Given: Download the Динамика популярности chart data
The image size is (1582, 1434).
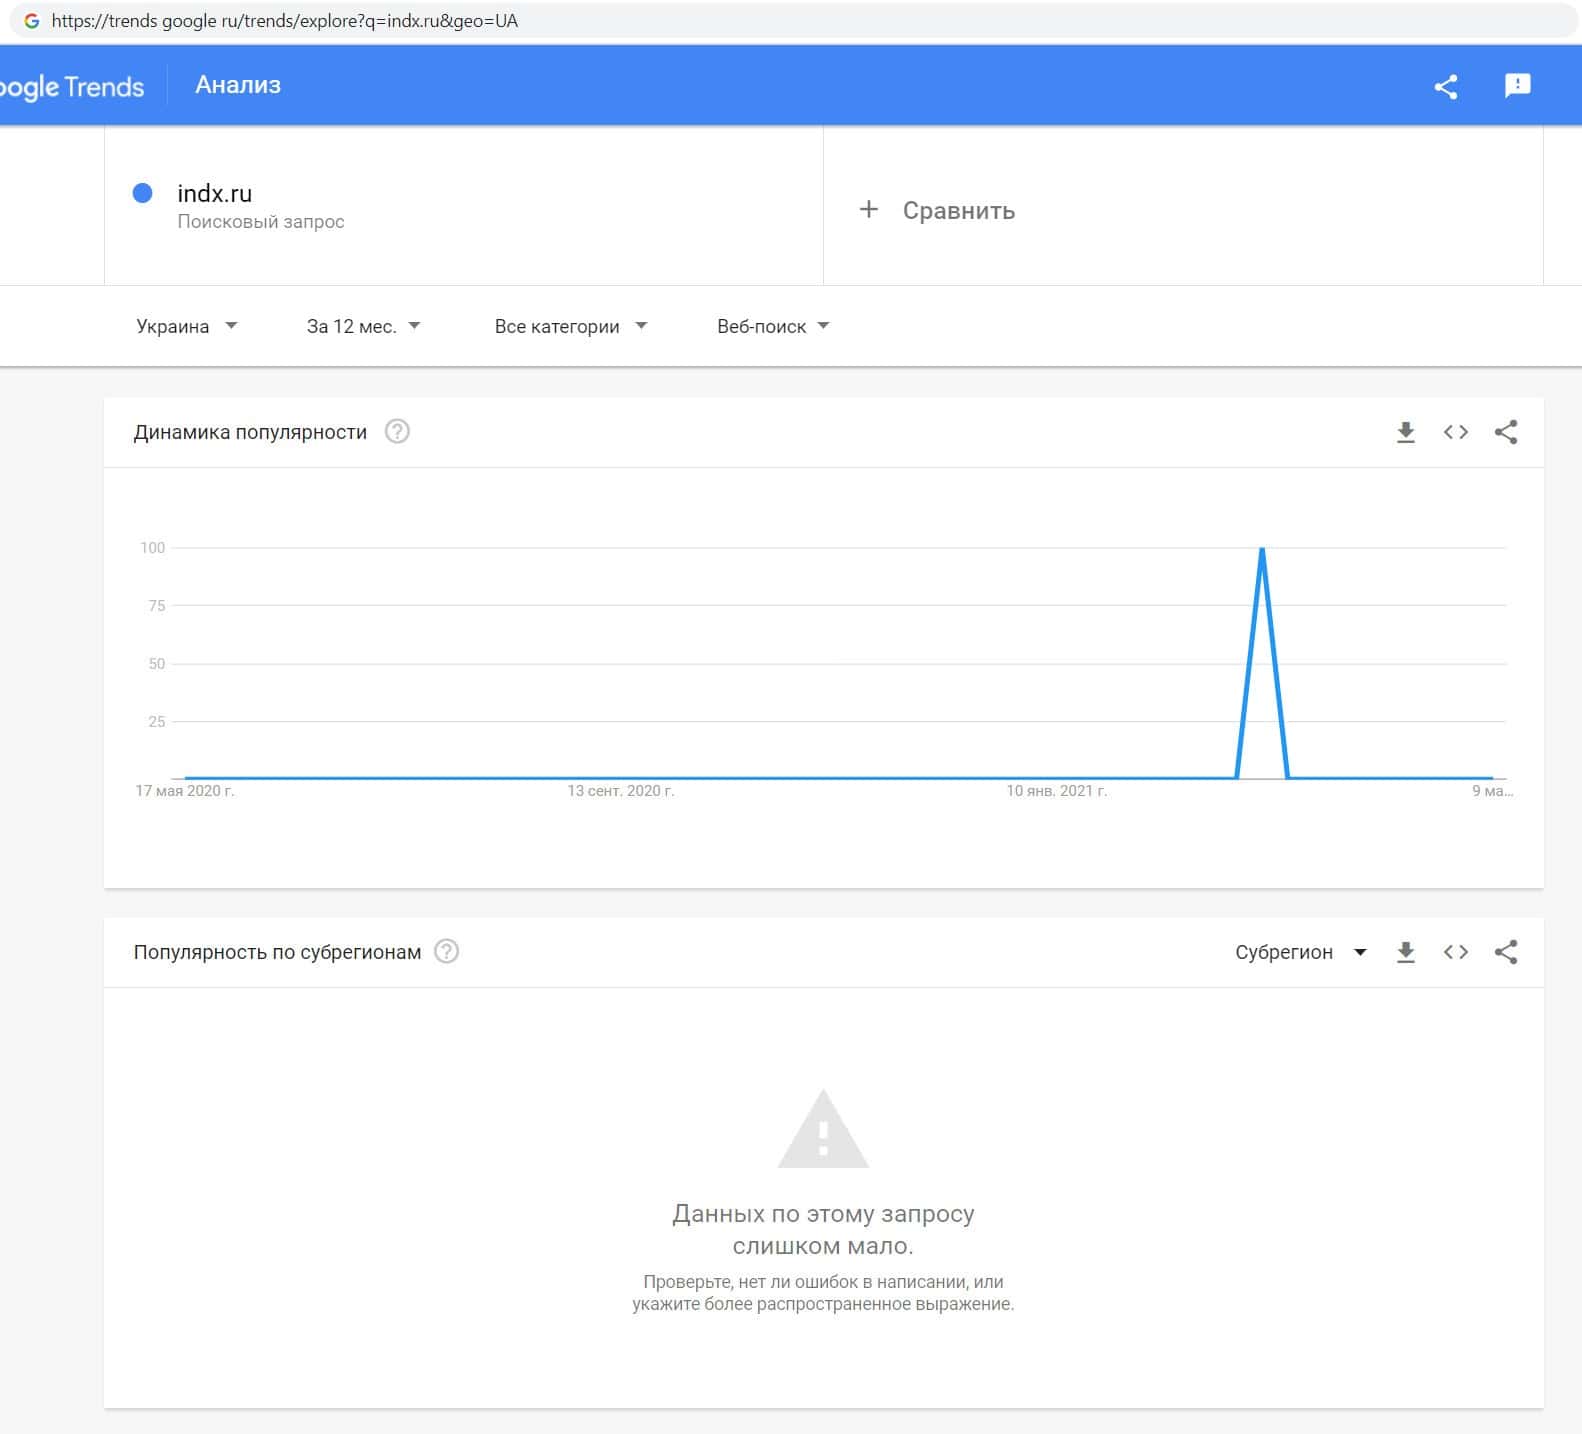Looking at the screenshot, I should 1405,432.
